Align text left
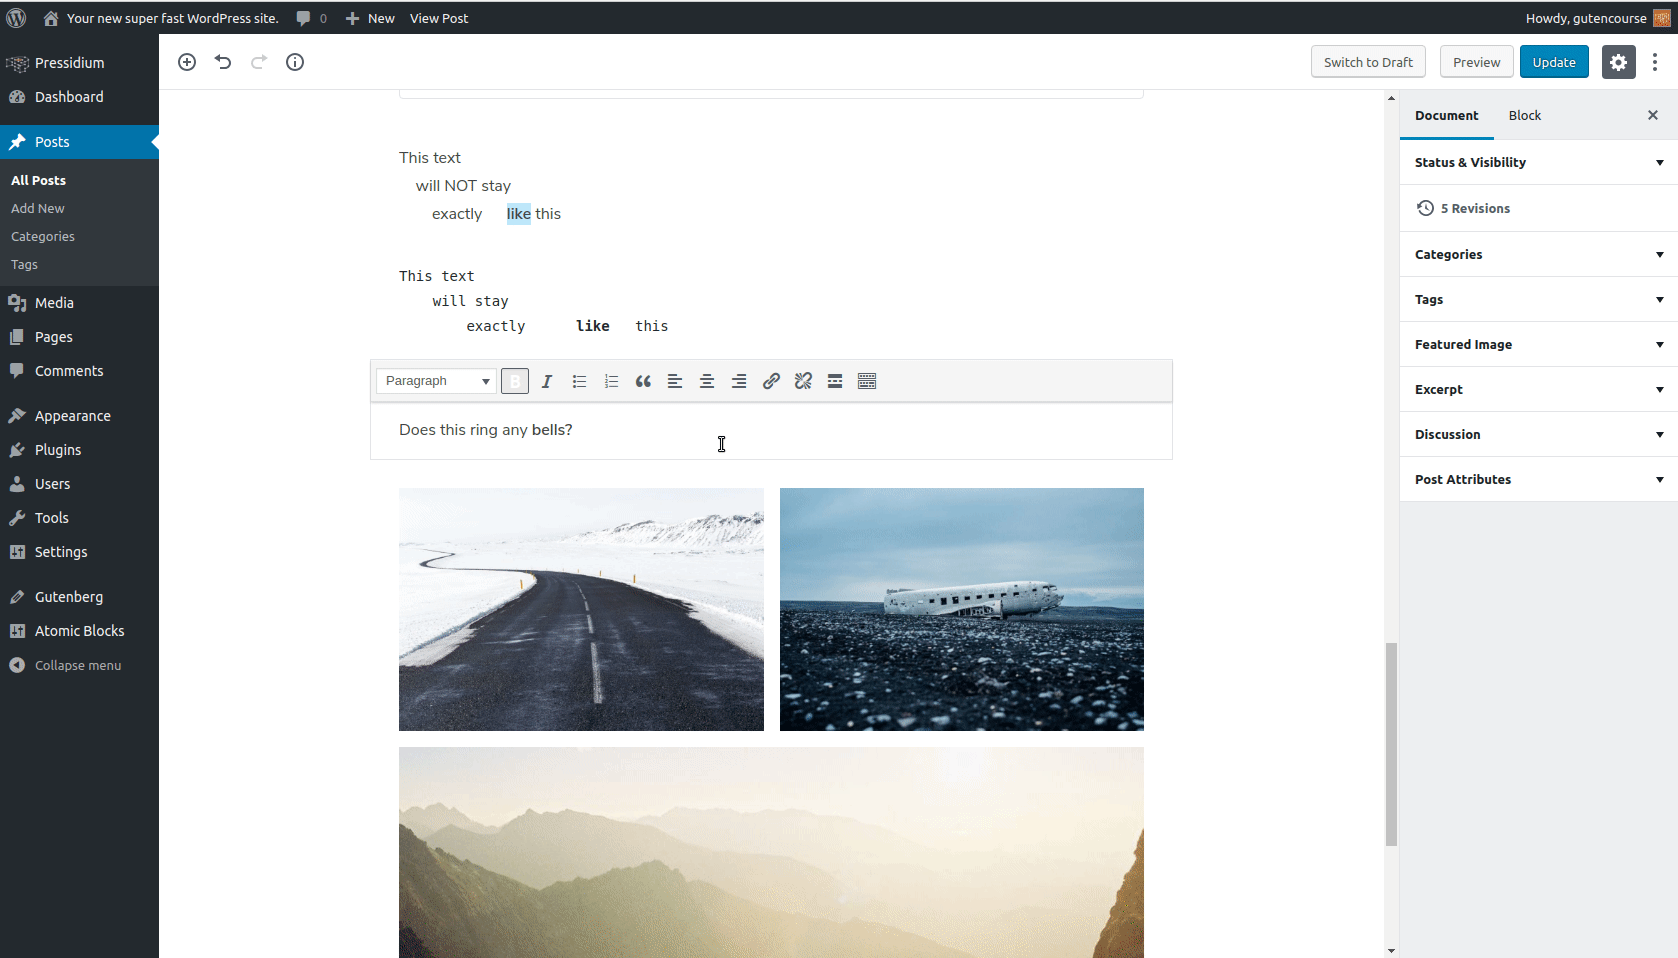The height and width of the screenshot is (958, 1678). coord(675,381)
